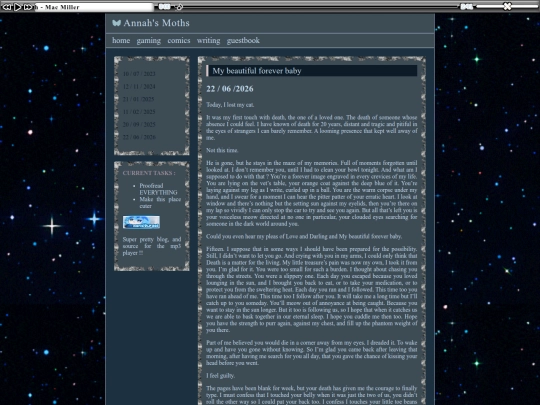
Task: Open the 12 / 11 / 2024 entry
Action: (139, 86)
